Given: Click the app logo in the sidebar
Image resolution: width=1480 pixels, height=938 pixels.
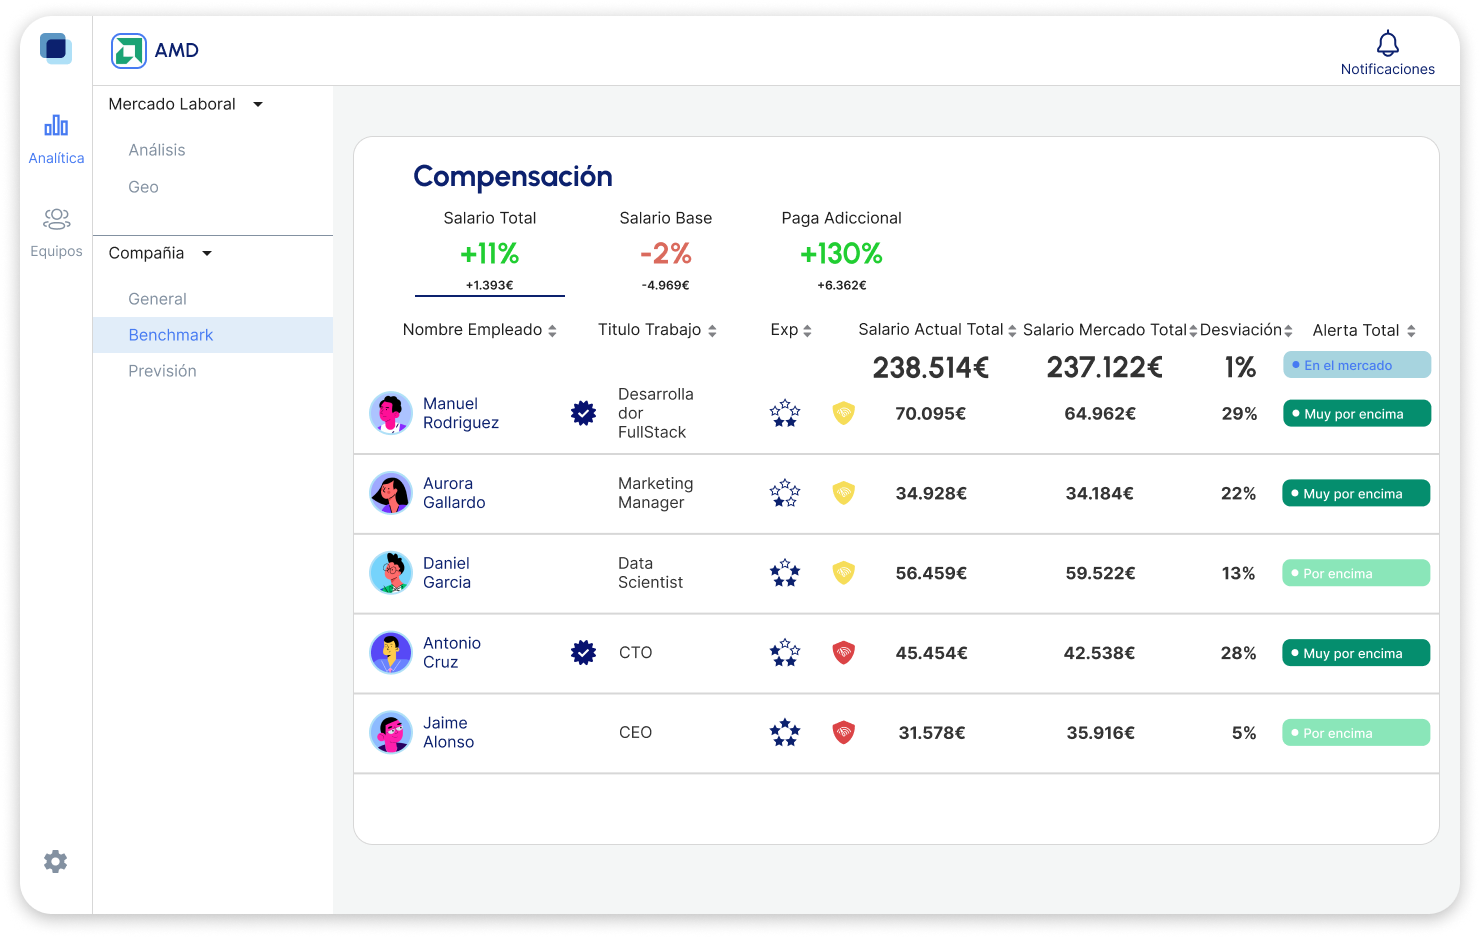Looking at the screenshot, I should pyautogui.click(x=56, y=48).
